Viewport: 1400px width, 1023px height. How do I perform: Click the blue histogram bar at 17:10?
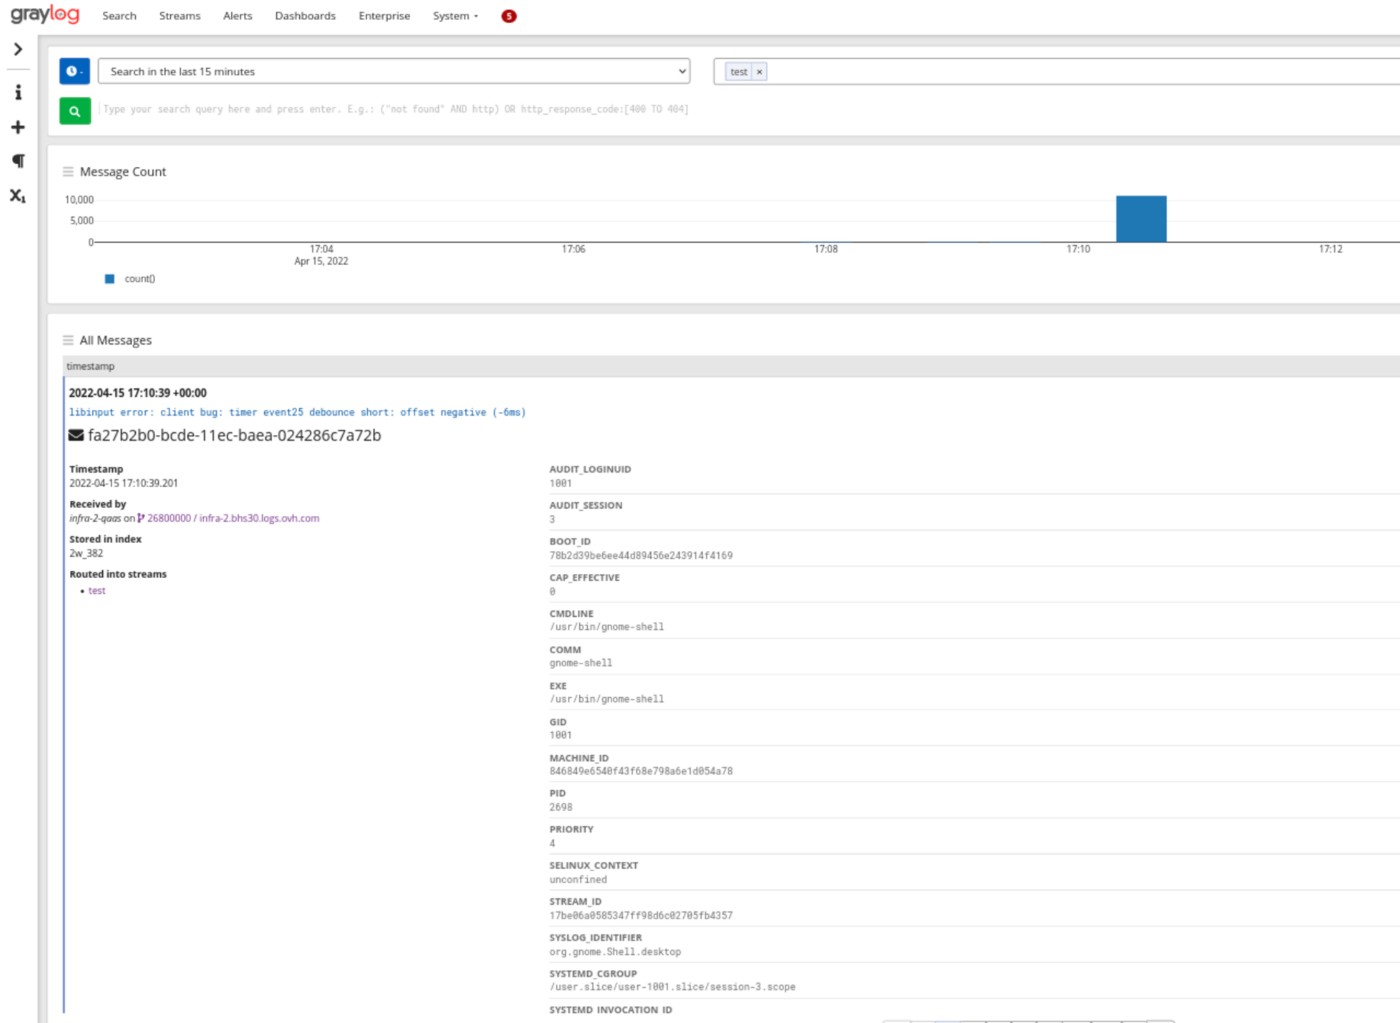pos(1141,219)
